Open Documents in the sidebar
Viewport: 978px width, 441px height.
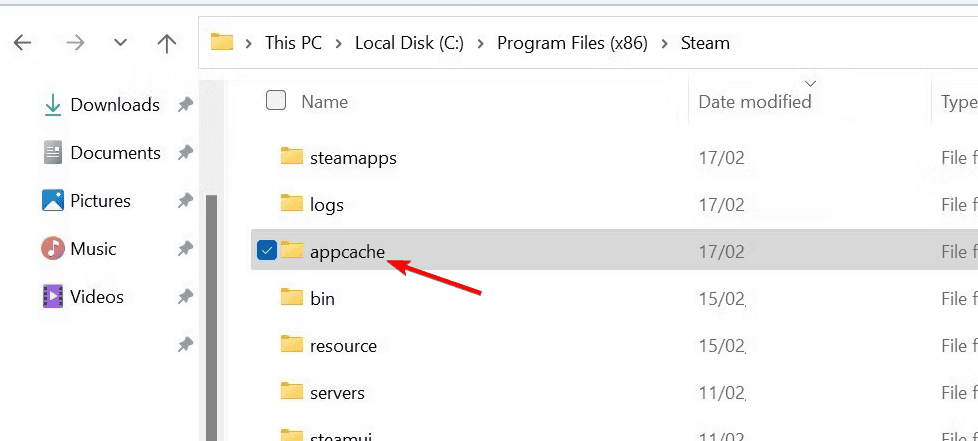pos(115,153)
